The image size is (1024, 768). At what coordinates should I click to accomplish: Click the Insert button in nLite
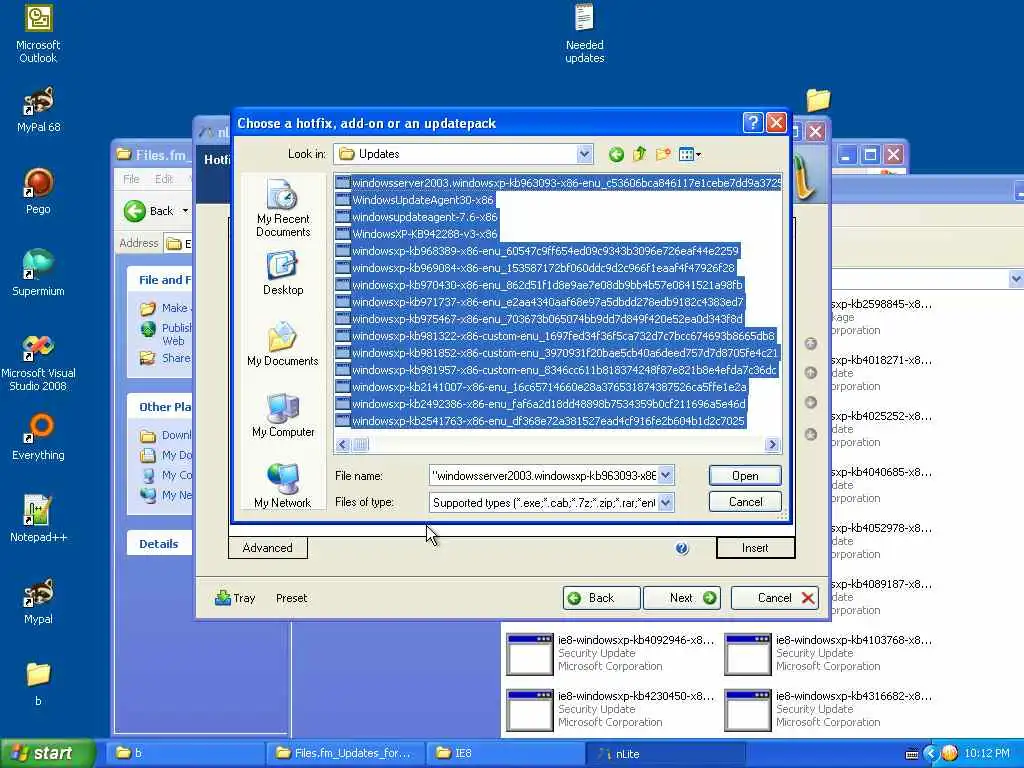[x=756, y=547]
